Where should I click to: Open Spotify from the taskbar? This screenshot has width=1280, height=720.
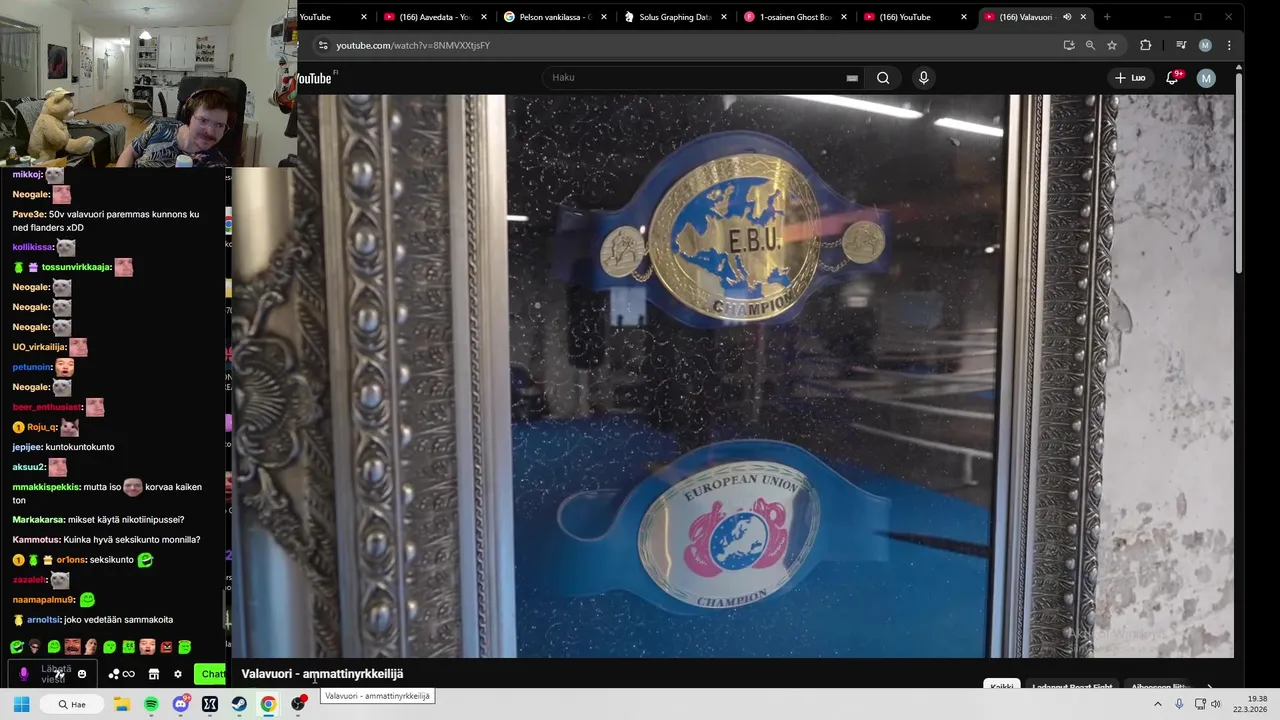(x=151, y=704)
